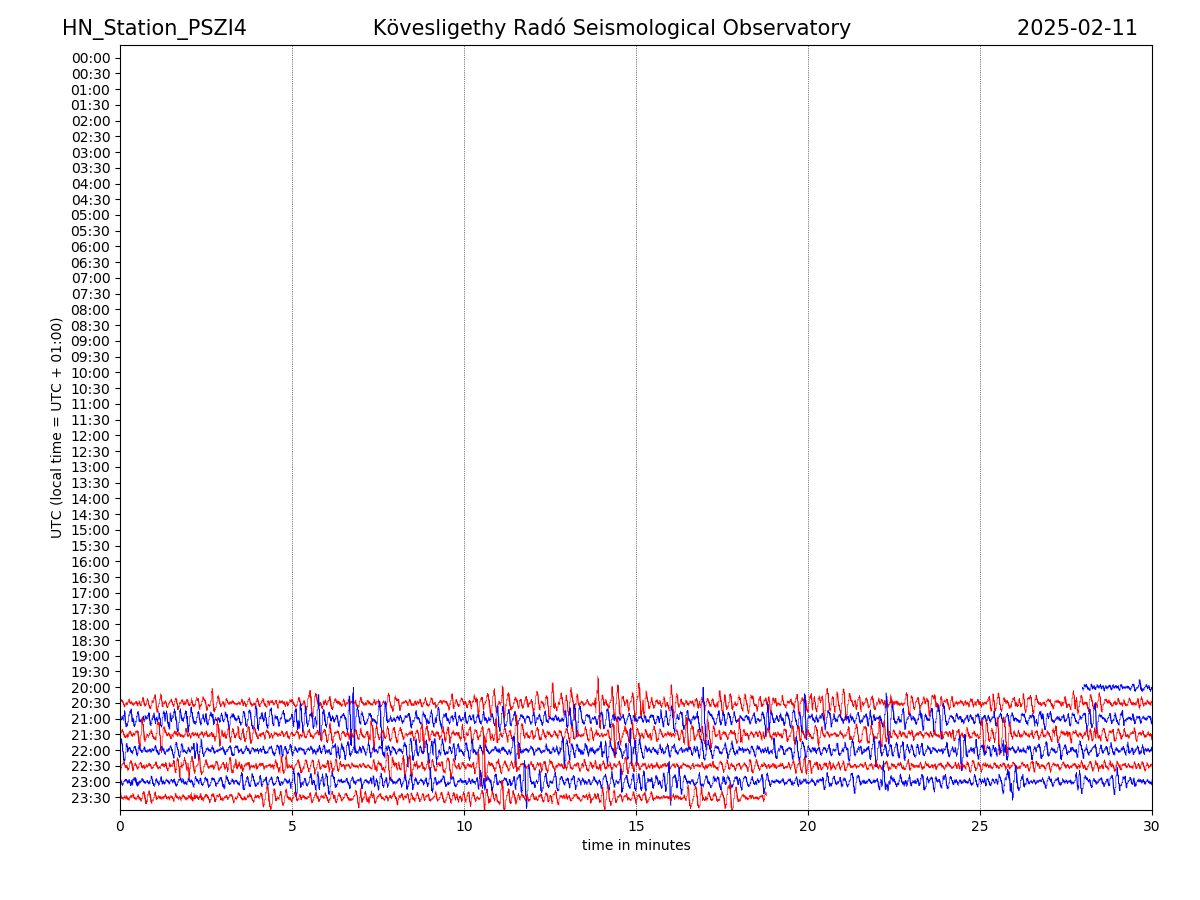Select the 00:00 time tick label
Viewport: 1200px width, 900px height.
point(91,58)
